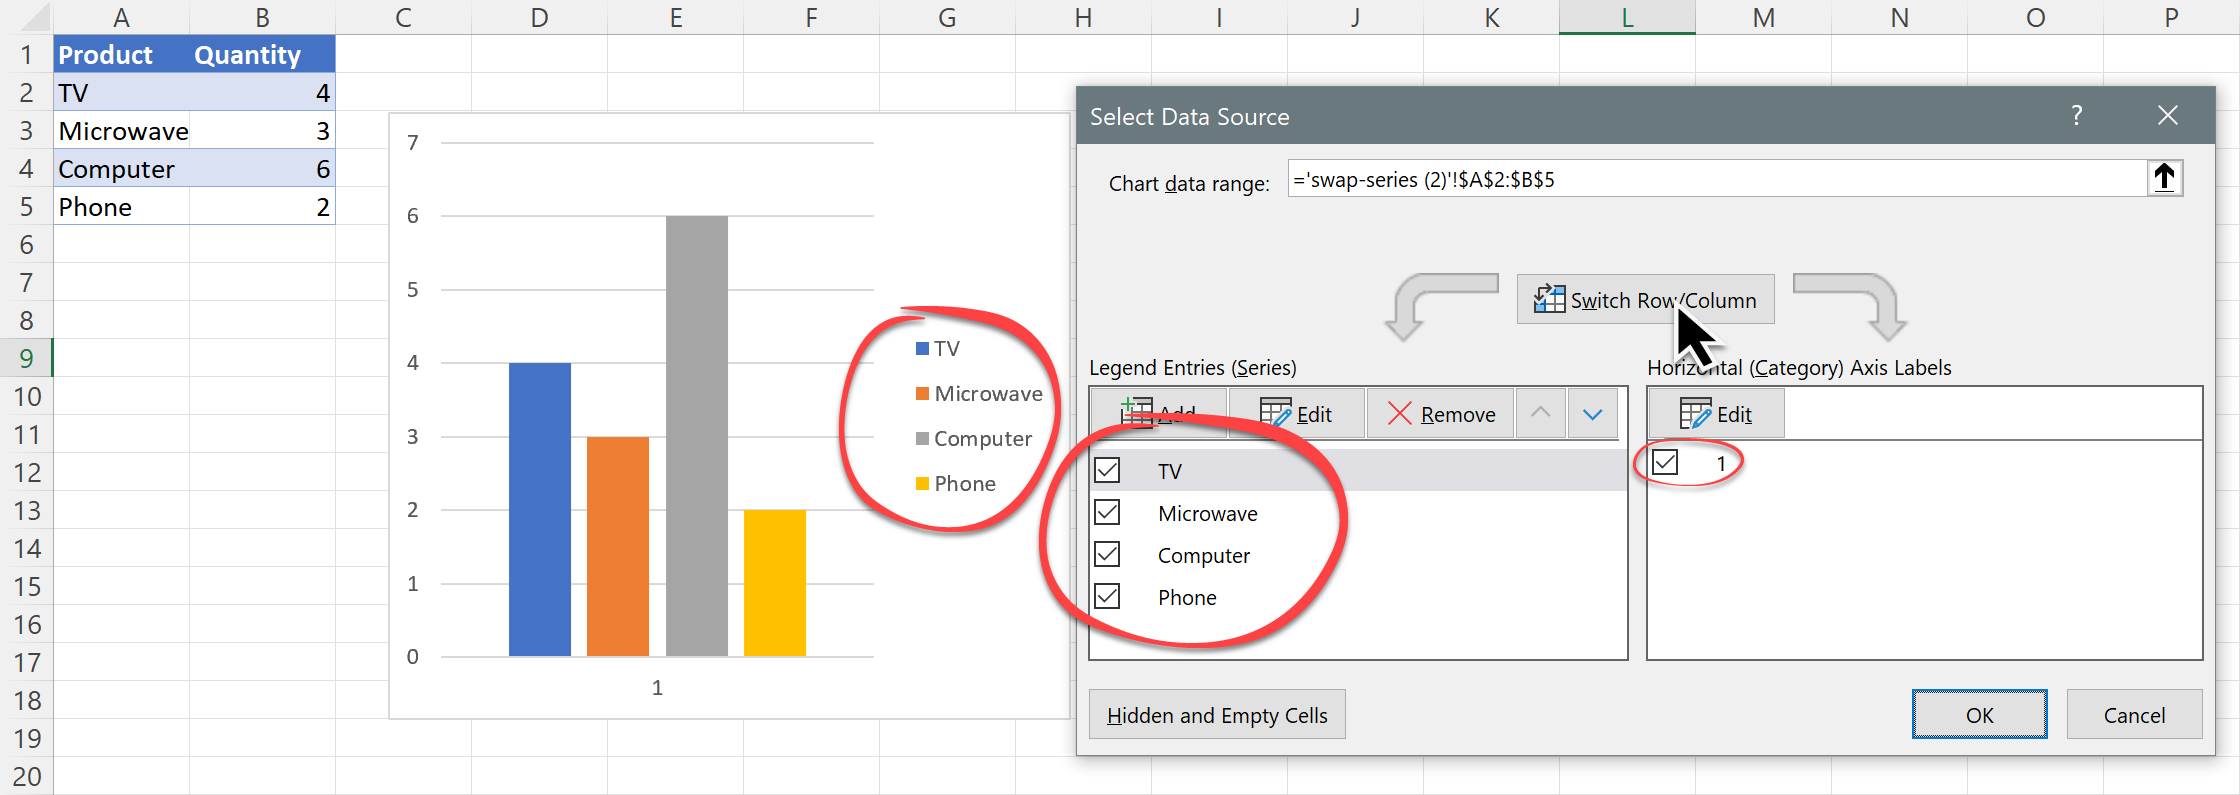Select column C header
The height and width of the screenshot is (795, 2240).
[x=403, y=17]
